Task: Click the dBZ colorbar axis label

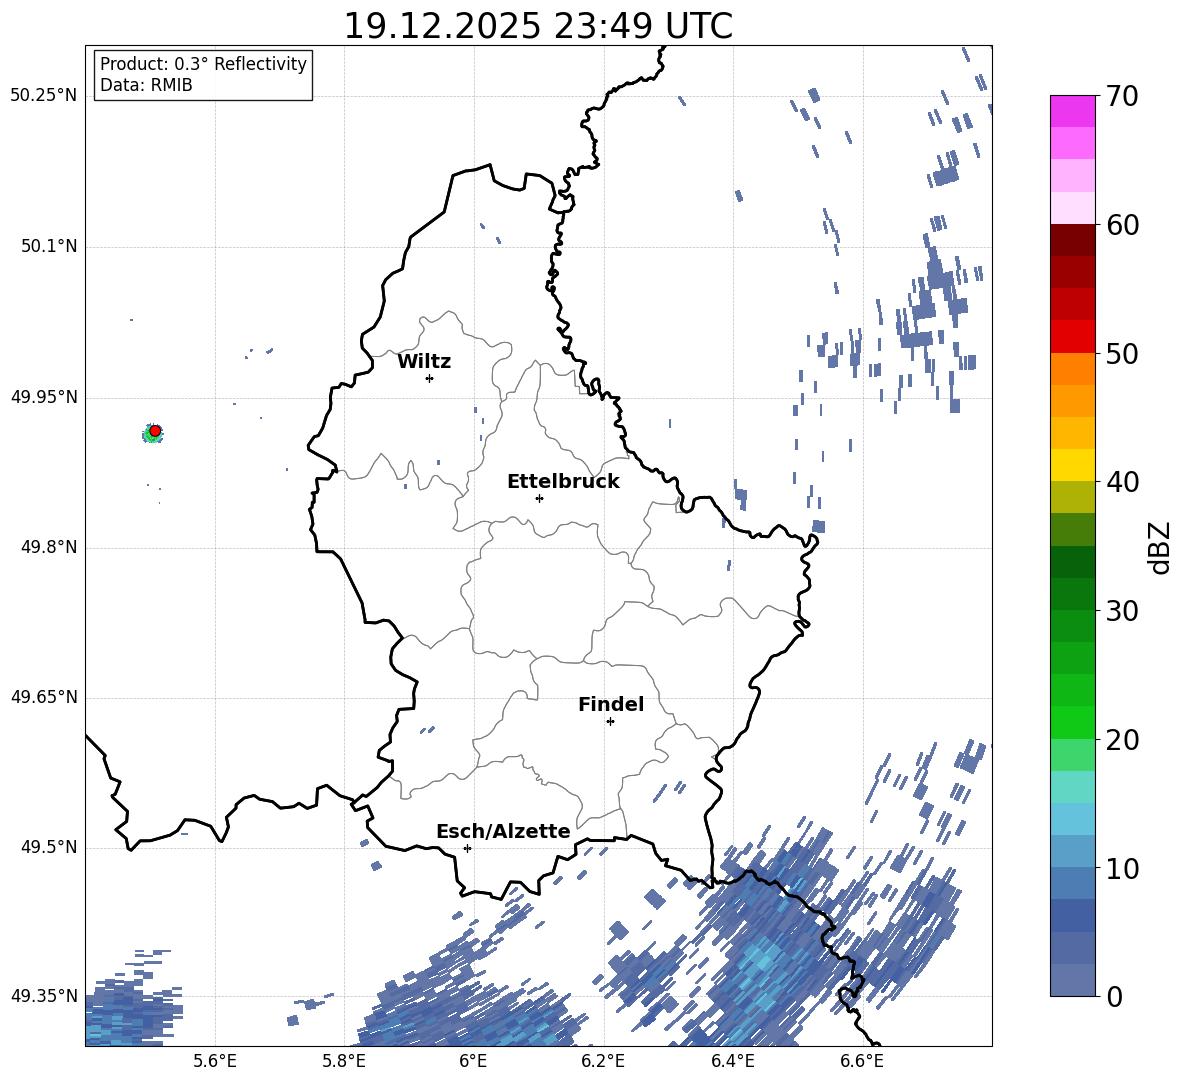Action: [1160, 547]
